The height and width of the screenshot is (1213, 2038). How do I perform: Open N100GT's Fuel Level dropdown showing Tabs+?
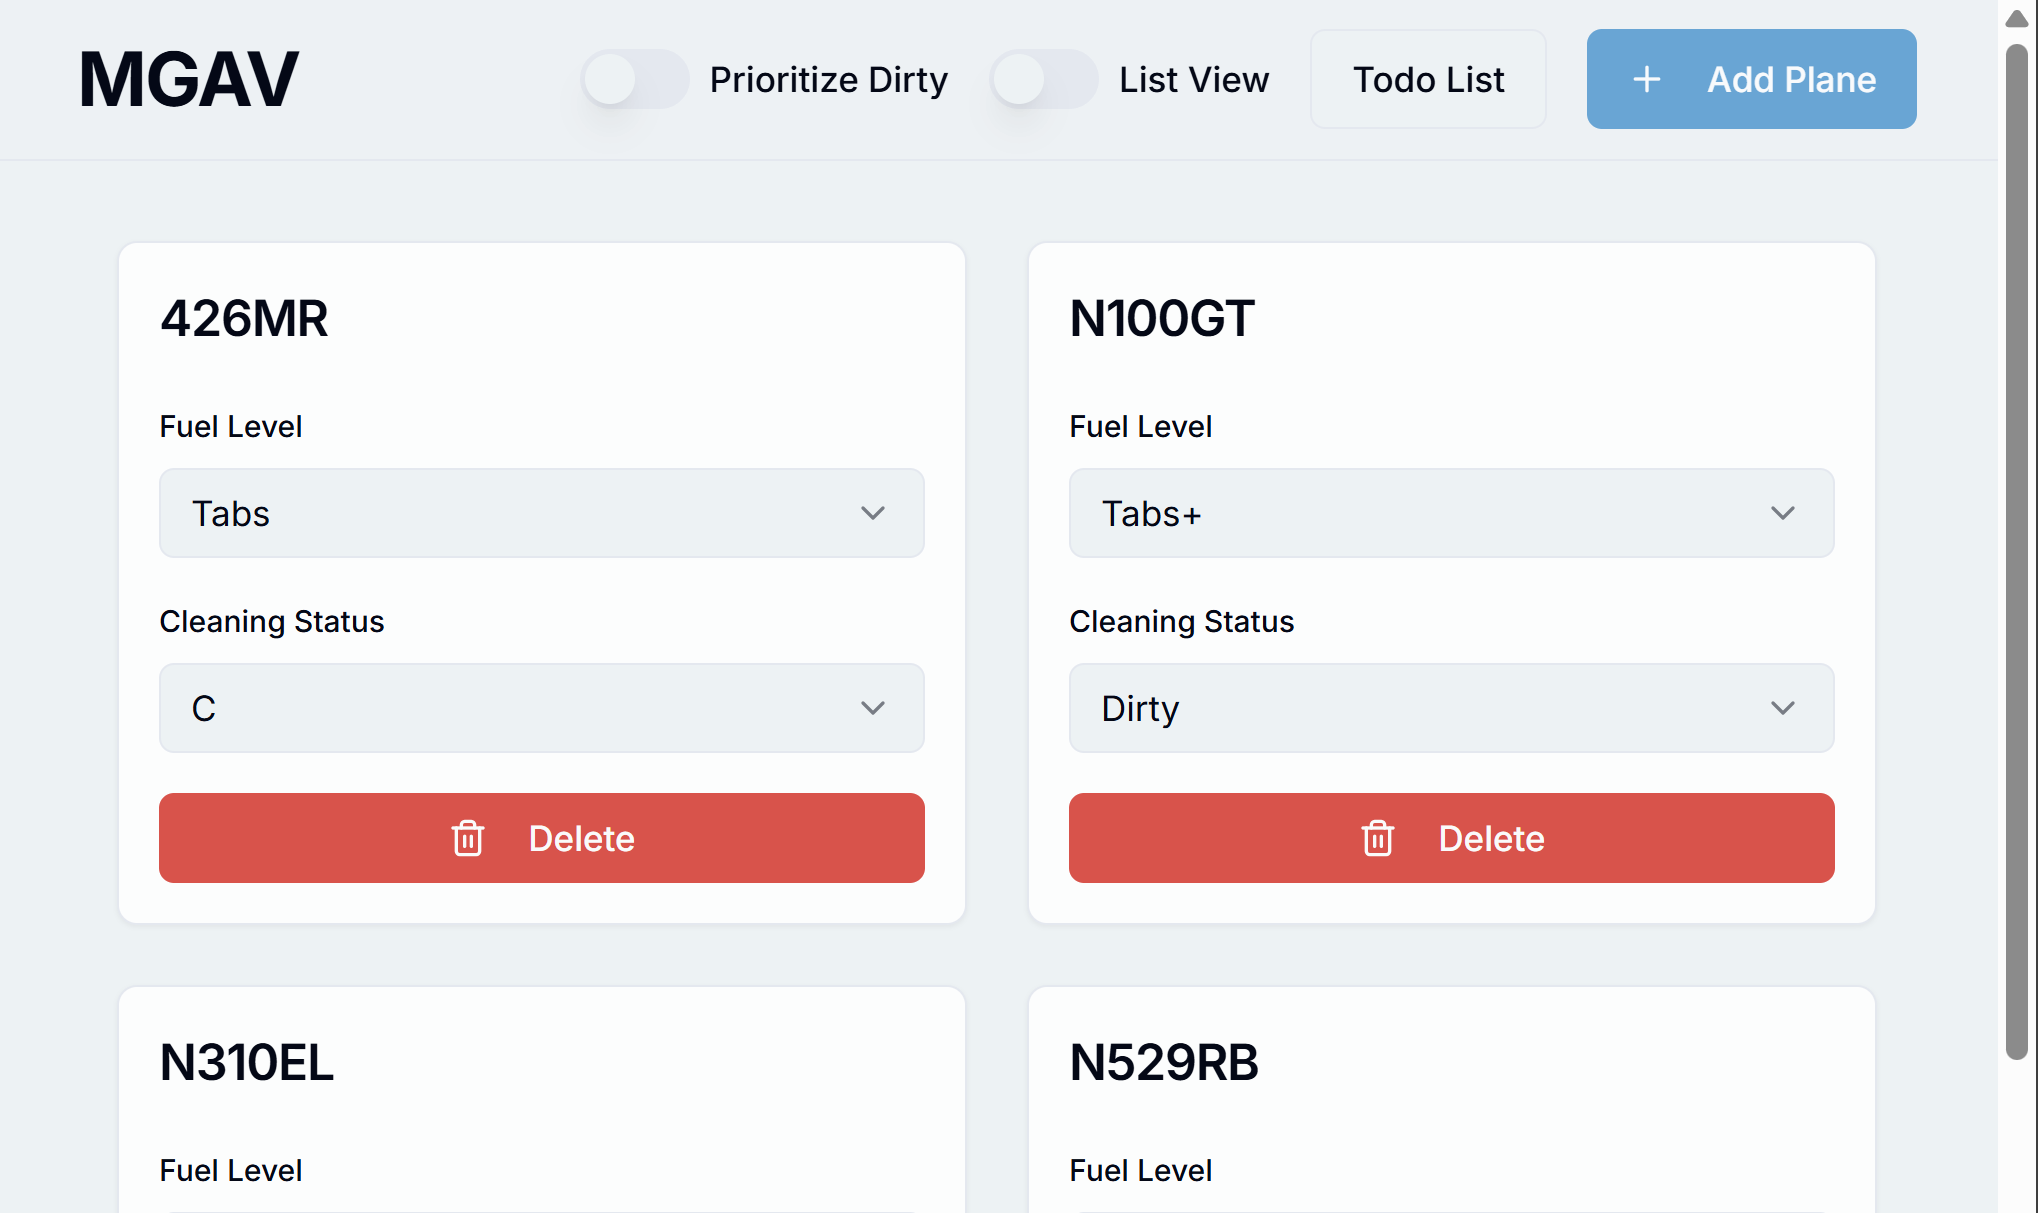pyautogui.click(x=1451, y=513)
